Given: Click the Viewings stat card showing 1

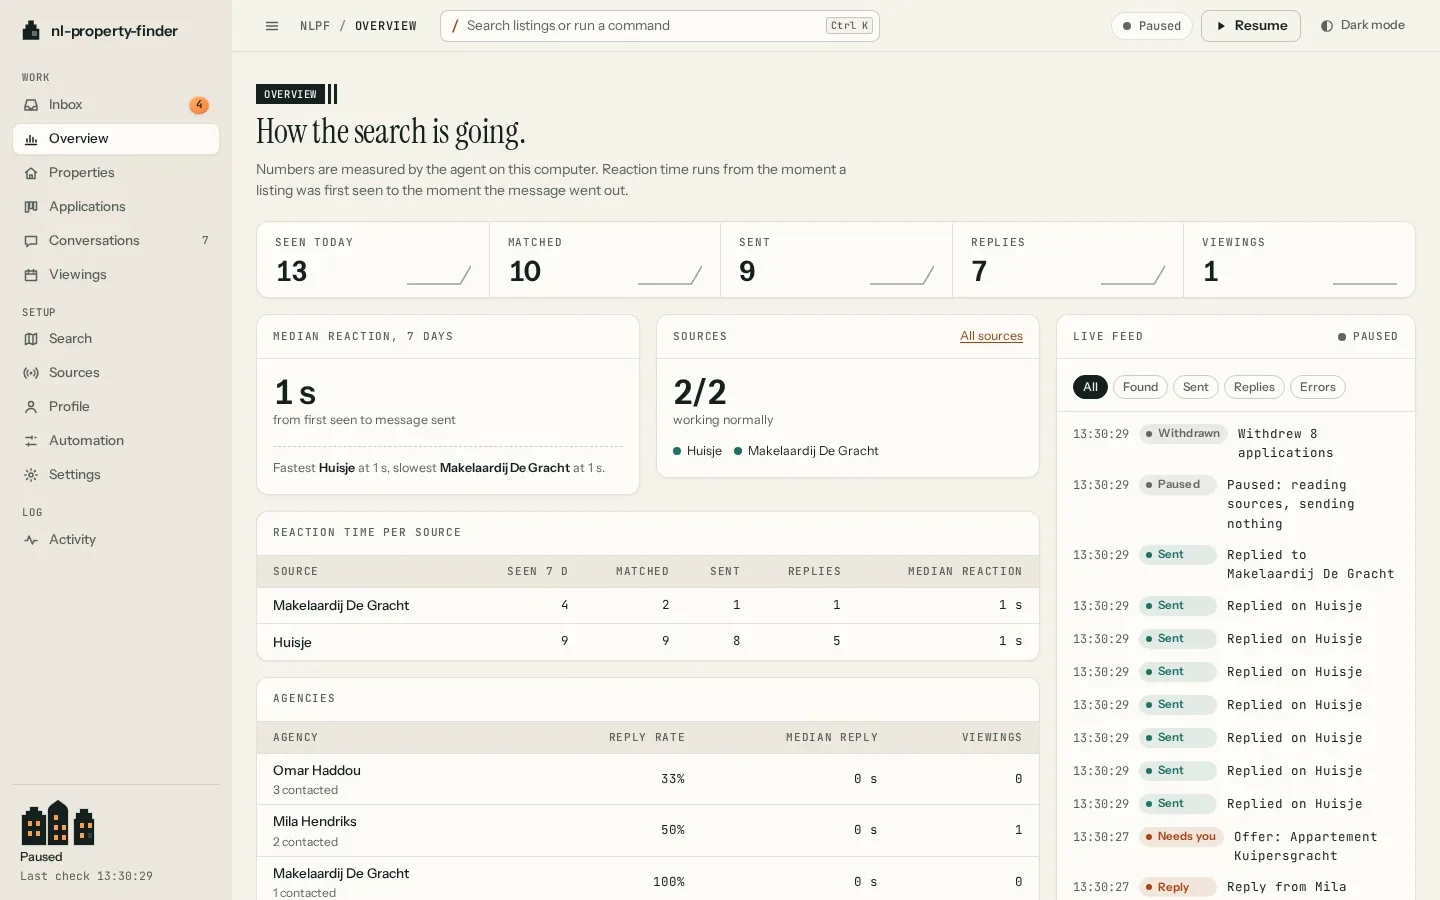Looking at the screenshot, I should 1299,260.
